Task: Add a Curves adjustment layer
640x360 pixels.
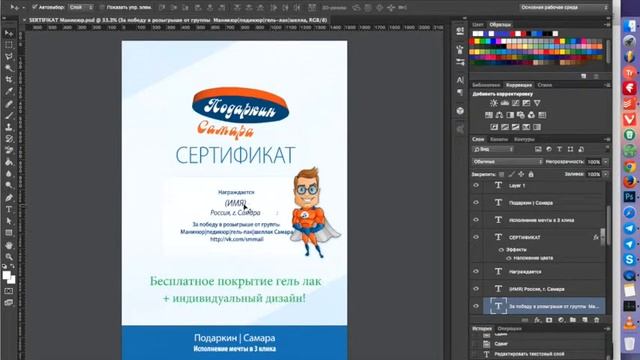Action: pos(516,103)
